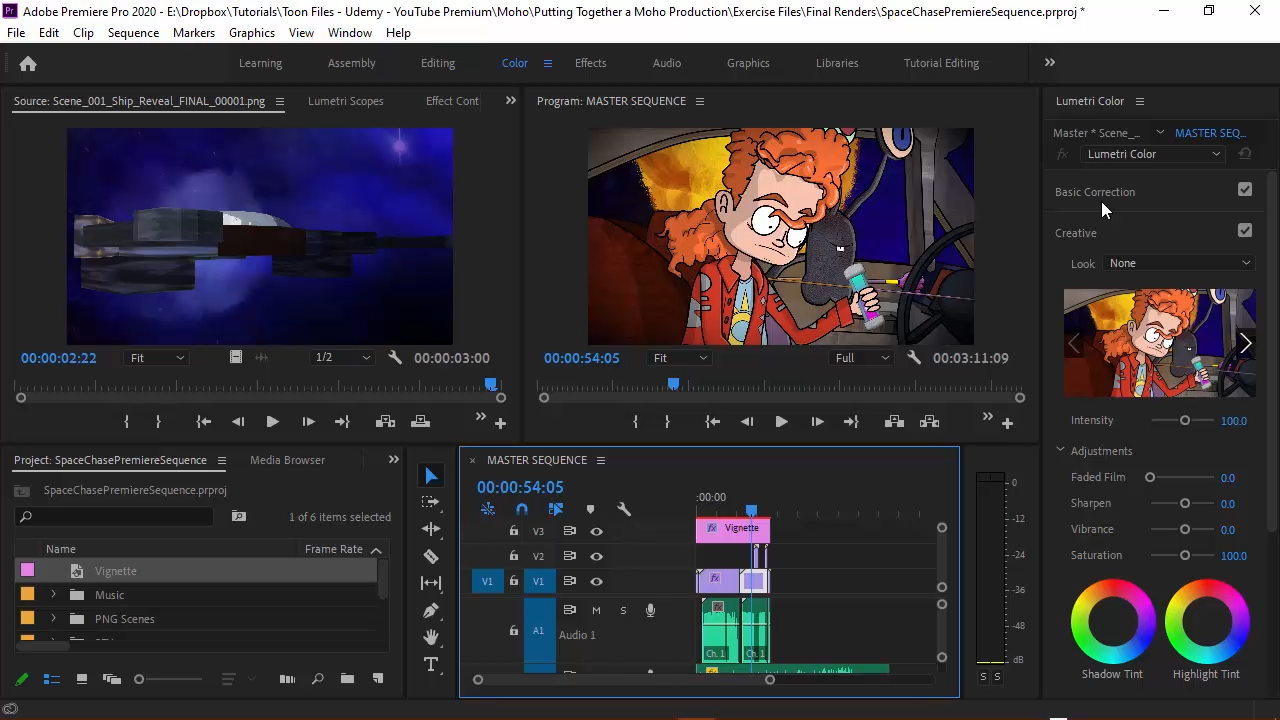Hide track V3 with the eye icon
The image size is (1280, 720).
(596, 531)
